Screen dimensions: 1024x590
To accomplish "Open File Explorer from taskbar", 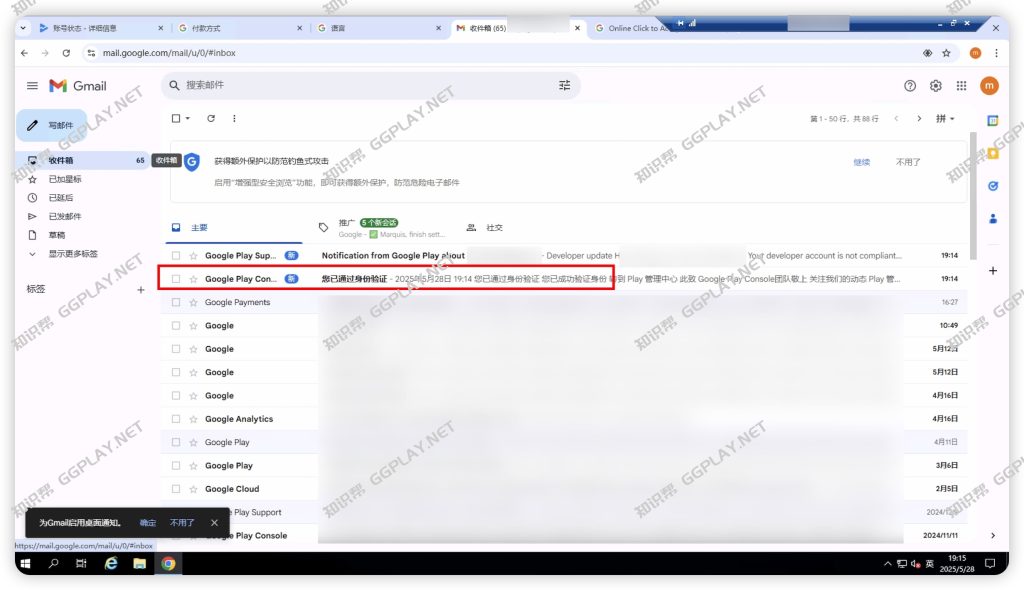I will click(139, 563).
